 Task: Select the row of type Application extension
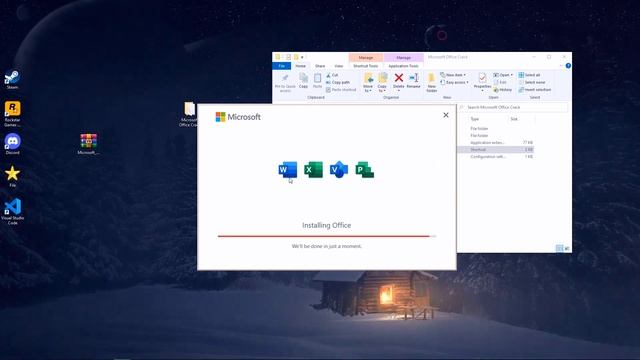tap(496, 142)
